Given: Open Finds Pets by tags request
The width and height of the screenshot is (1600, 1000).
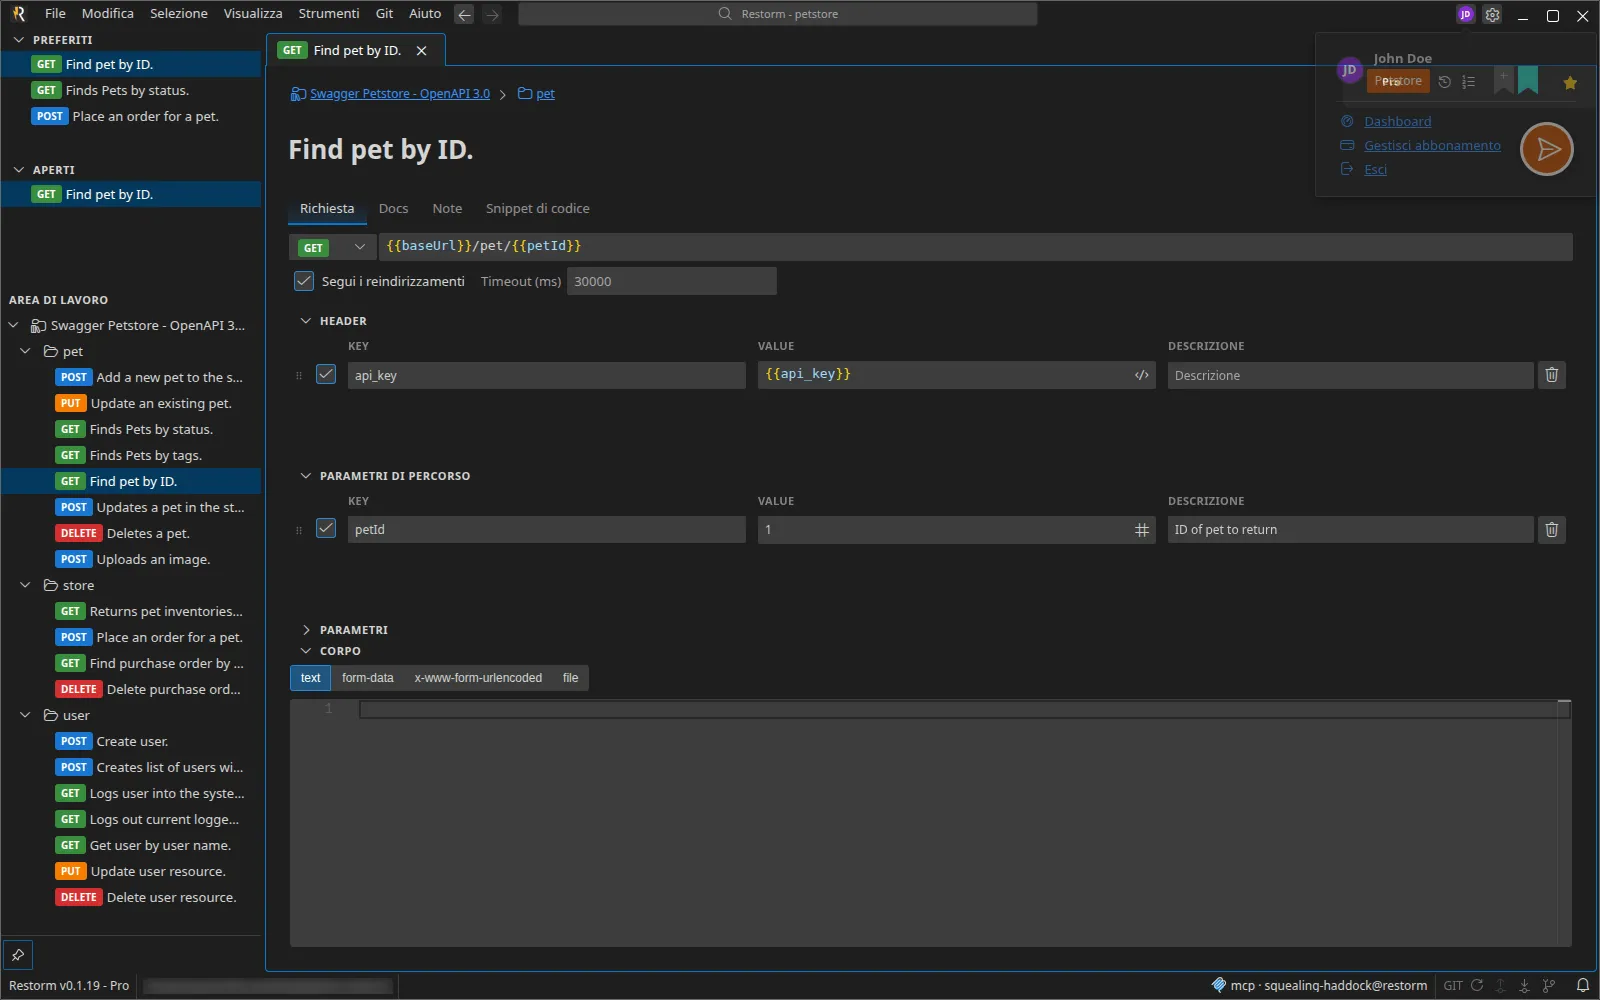Looking at the screenshot, I should (130, 455).
